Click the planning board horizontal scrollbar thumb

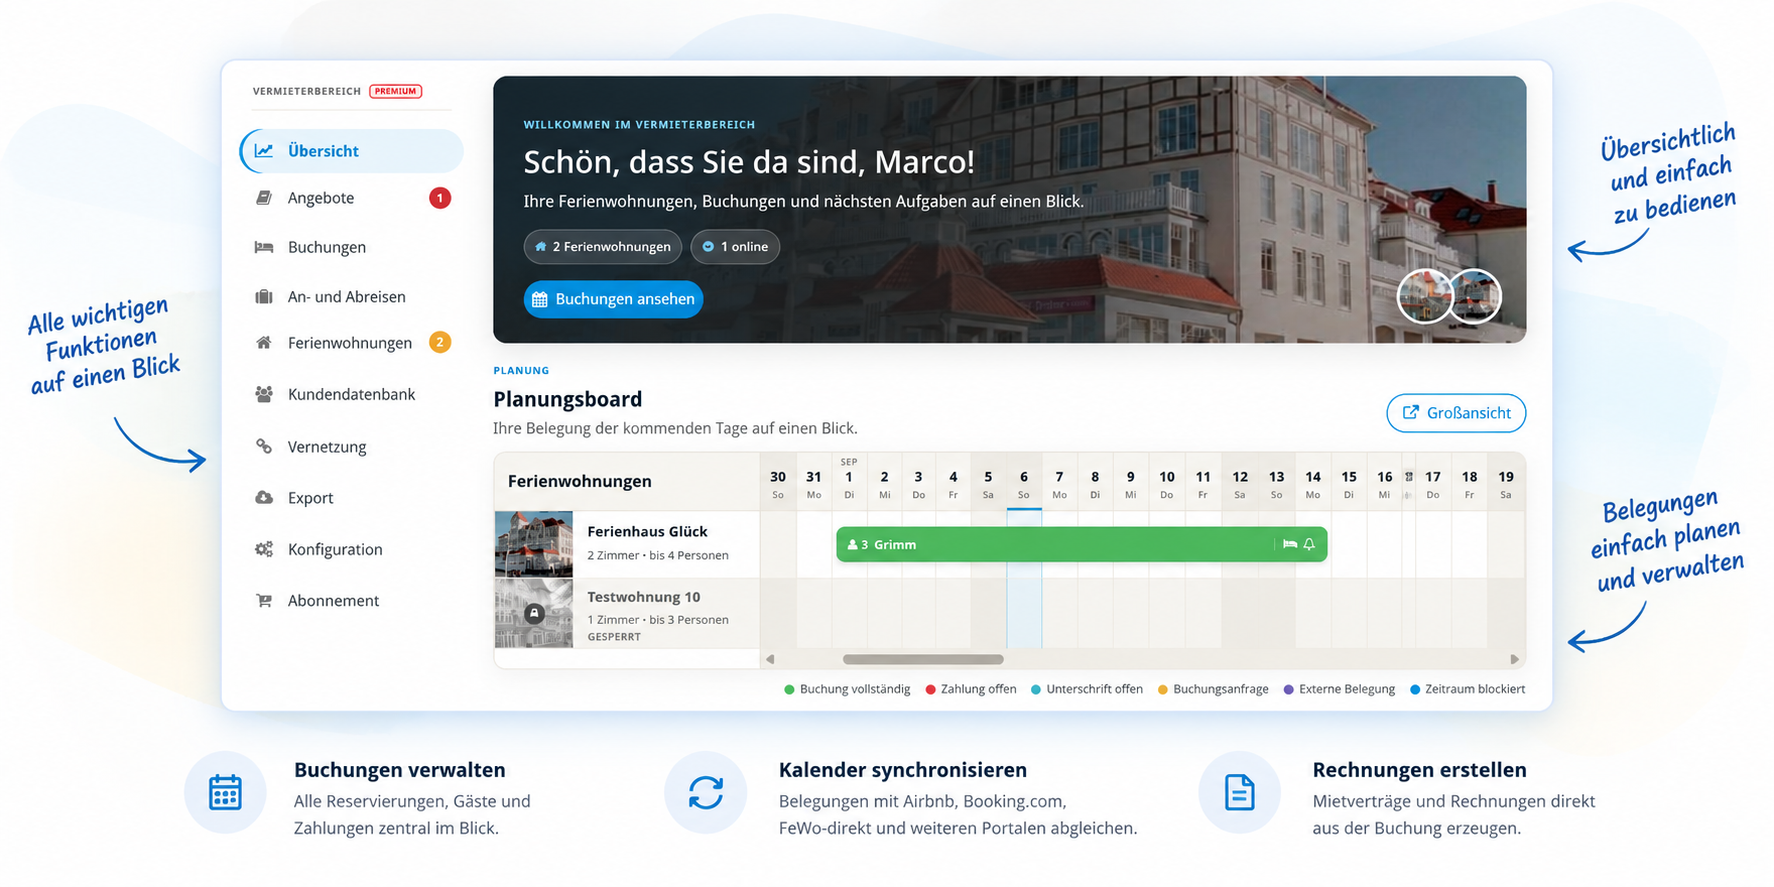pyautogui.click(x=923, y=659)
